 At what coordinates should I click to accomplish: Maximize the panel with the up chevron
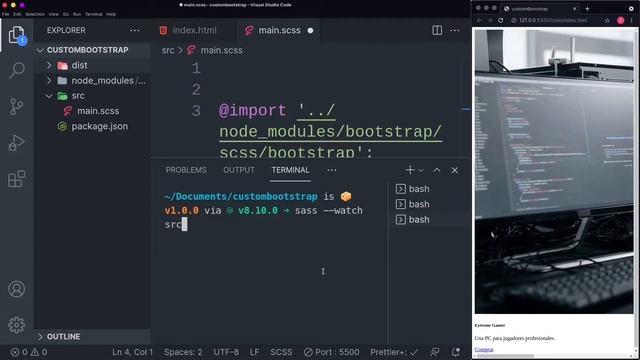point(437,170)
